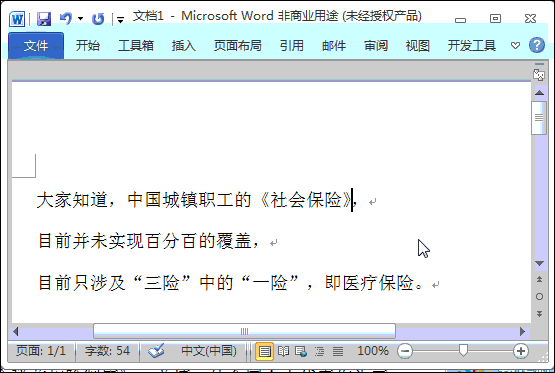Open the Word Help question mark icon
The width and height of the screenshot is (555, 373).
537,45
